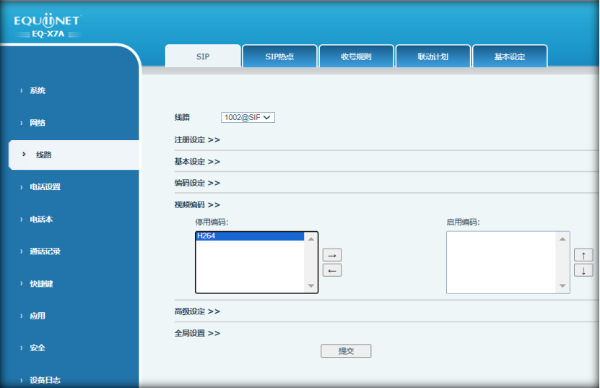Viewport: 600px width, 388px height.
Task: Click the EQUIINET EQ-X7A logo
Action: coord(47,26)
